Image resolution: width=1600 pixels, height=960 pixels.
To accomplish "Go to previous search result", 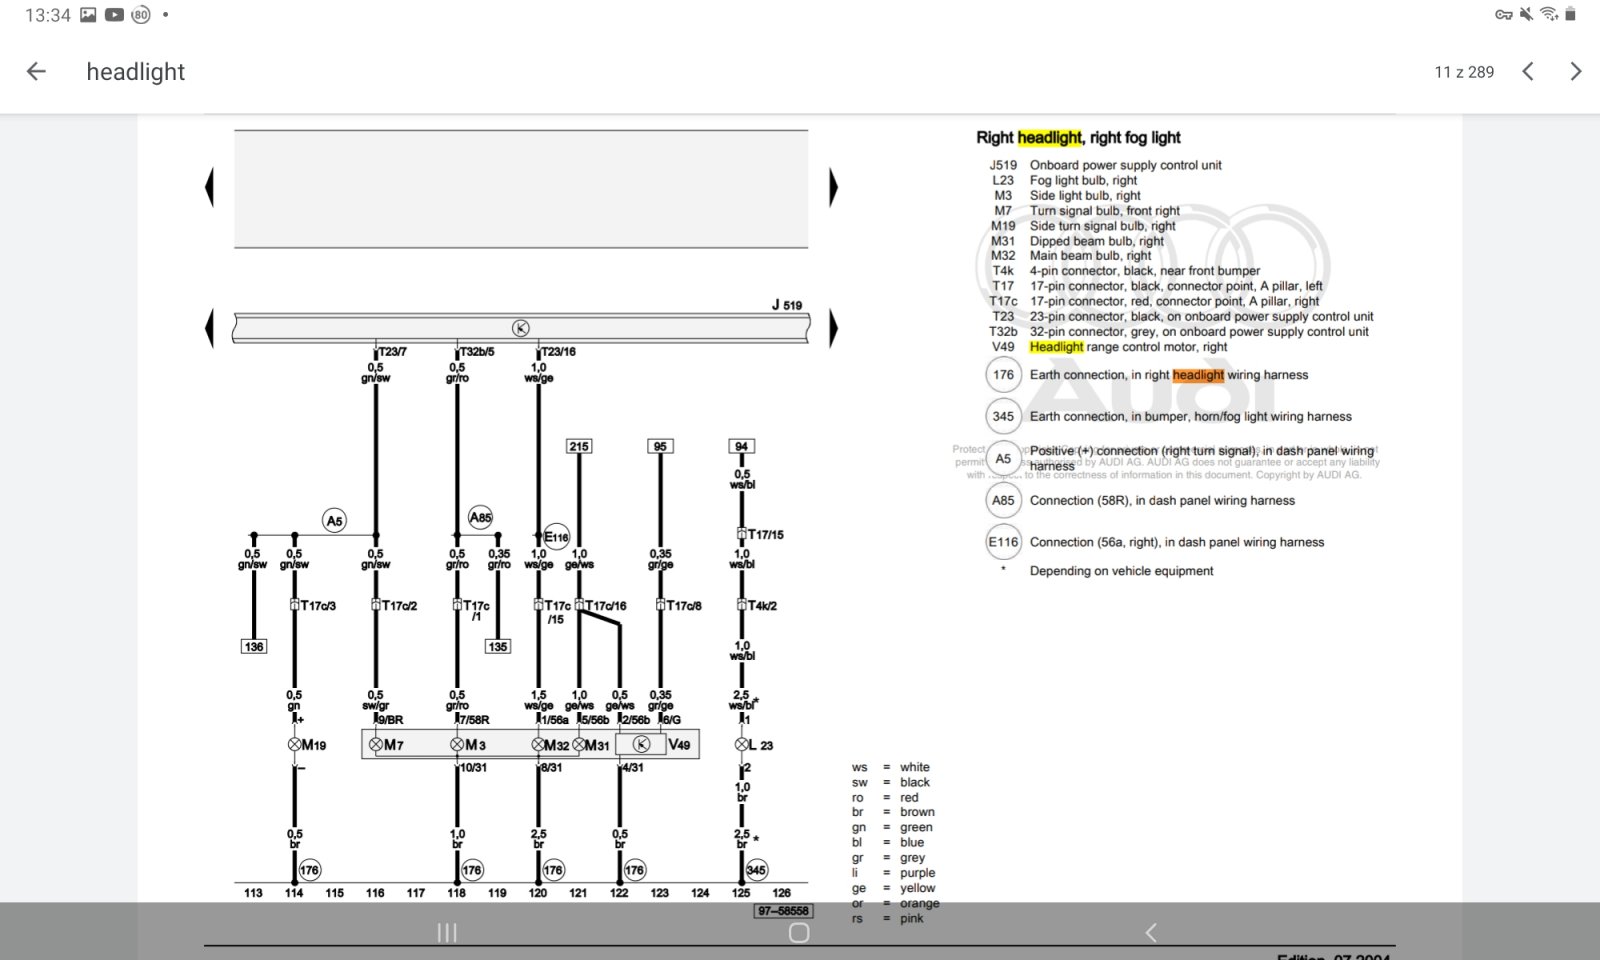I will (x=1527, y=71).
